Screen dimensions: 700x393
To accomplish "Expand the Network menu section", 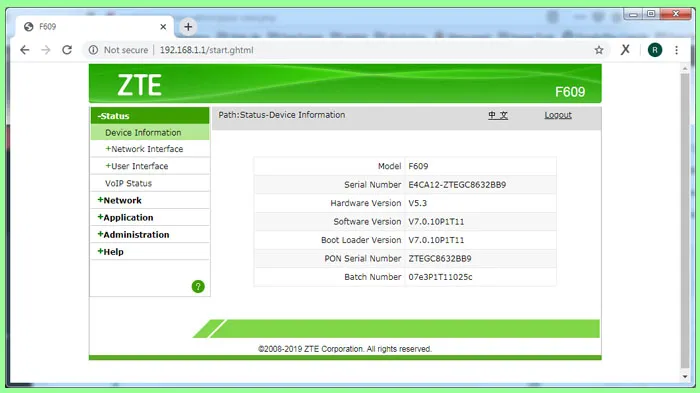I will (150, 200).
